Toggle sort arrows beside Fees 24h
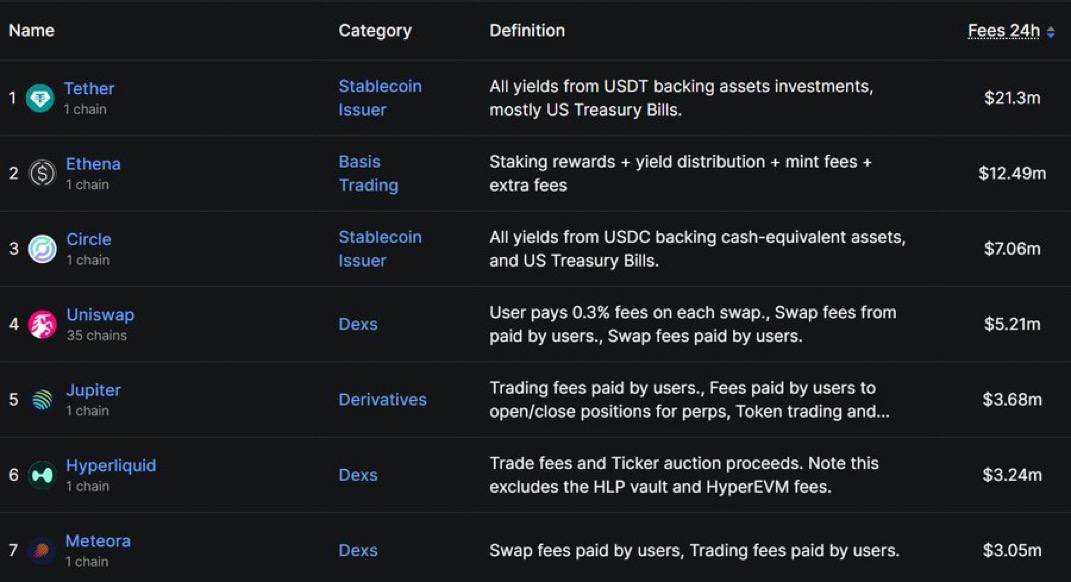 [1051, 32]
